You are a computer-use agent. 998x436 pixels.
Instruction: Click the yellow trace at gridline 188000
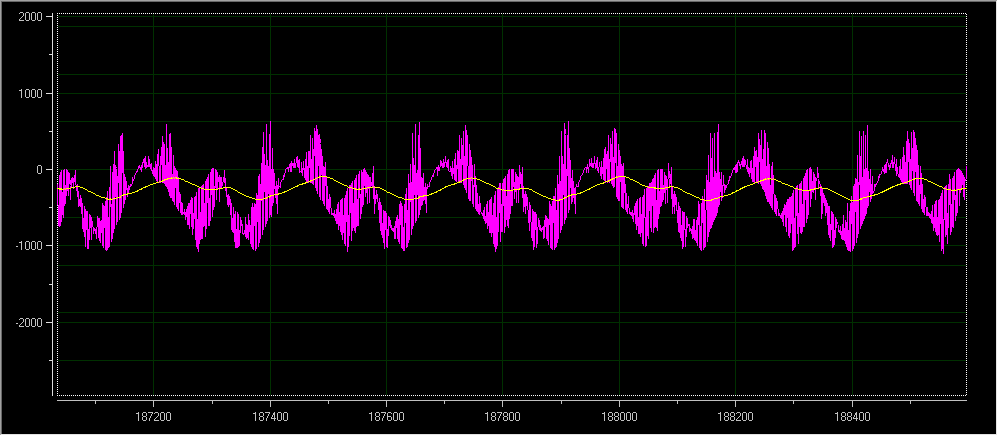click(619, 177)
